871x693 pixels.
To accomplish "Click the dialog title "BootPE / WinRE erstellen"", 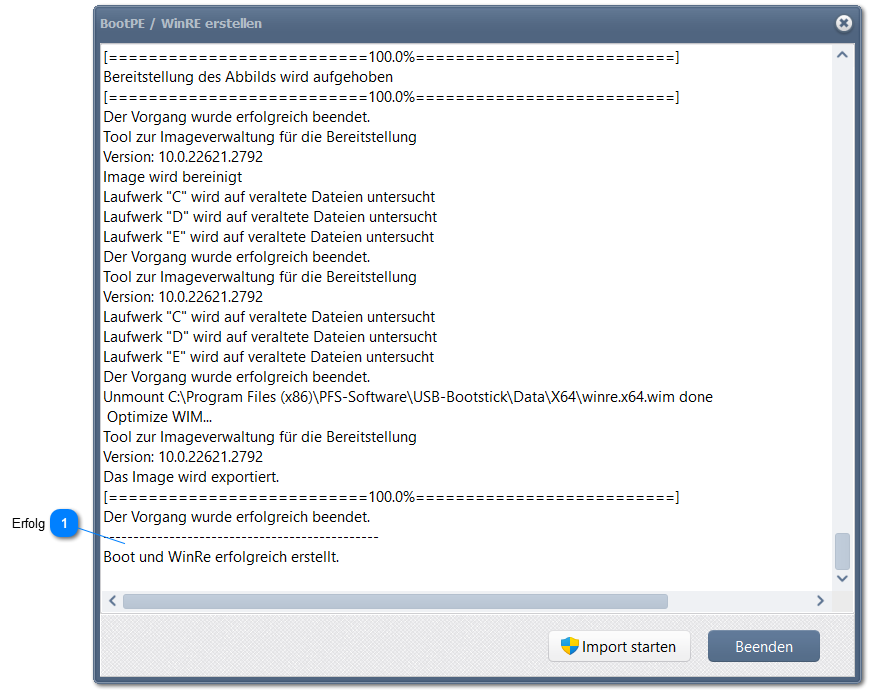I will tap(181, 23).
